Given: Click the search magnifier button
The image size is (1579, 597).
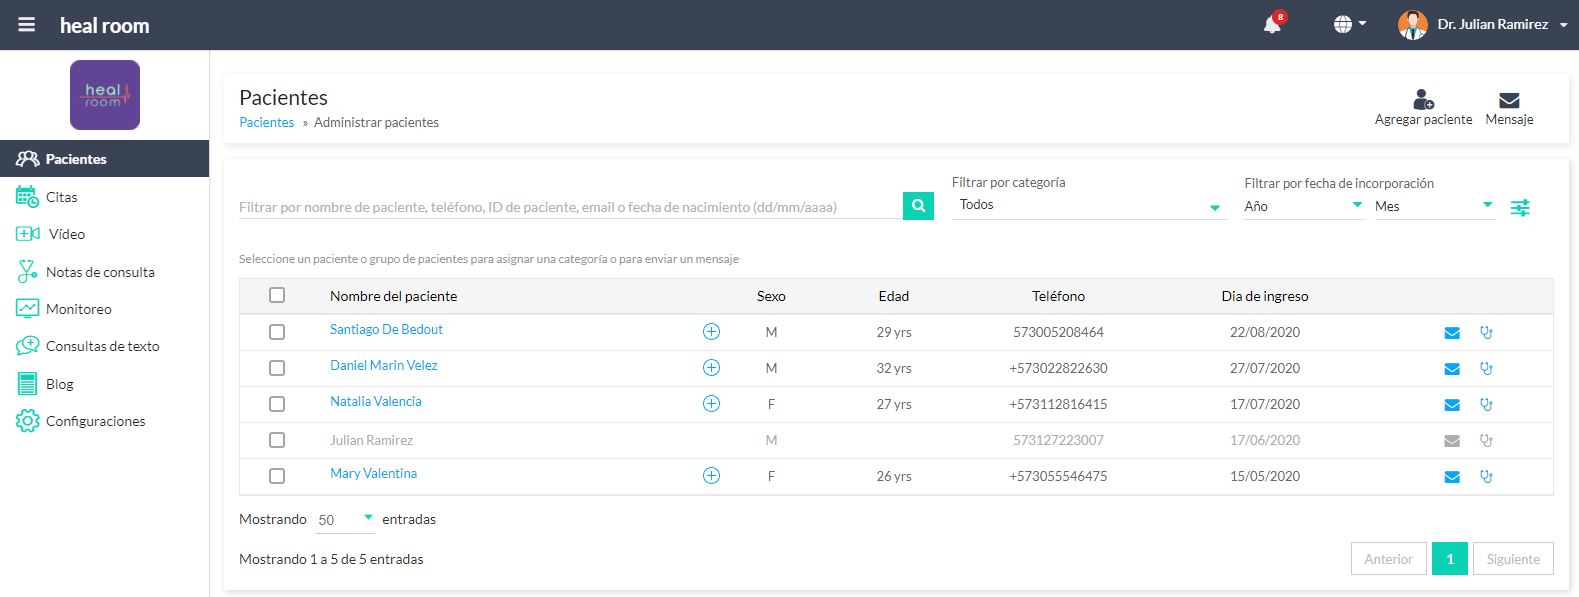Looking at the screenshot, I should [917, 206].
